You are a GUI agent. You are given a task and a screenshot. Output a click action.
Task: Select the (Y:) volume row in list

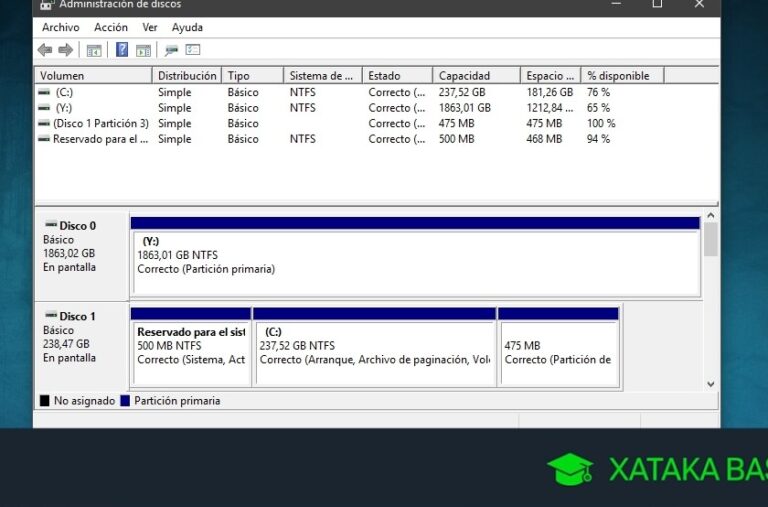coord(64,108)
